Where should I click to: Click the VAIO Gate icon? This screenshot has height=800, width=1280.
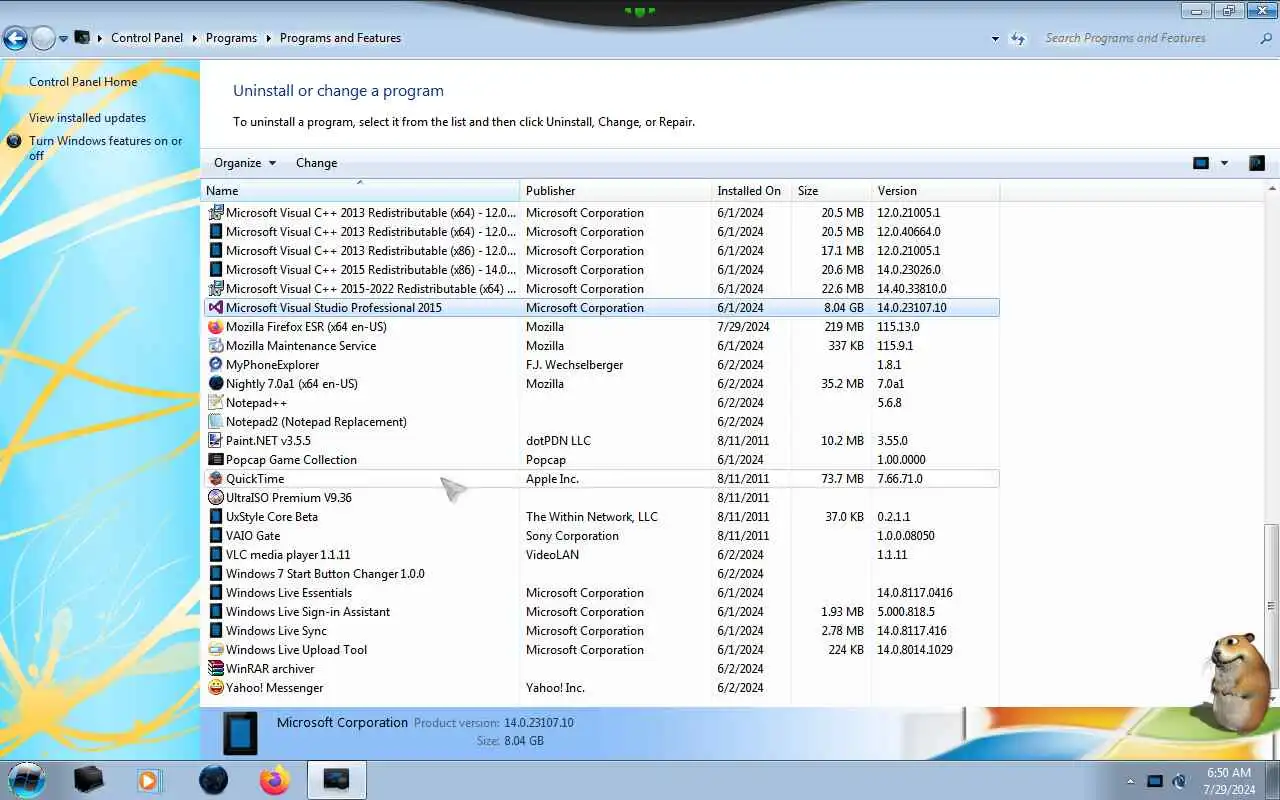point(216,536)
